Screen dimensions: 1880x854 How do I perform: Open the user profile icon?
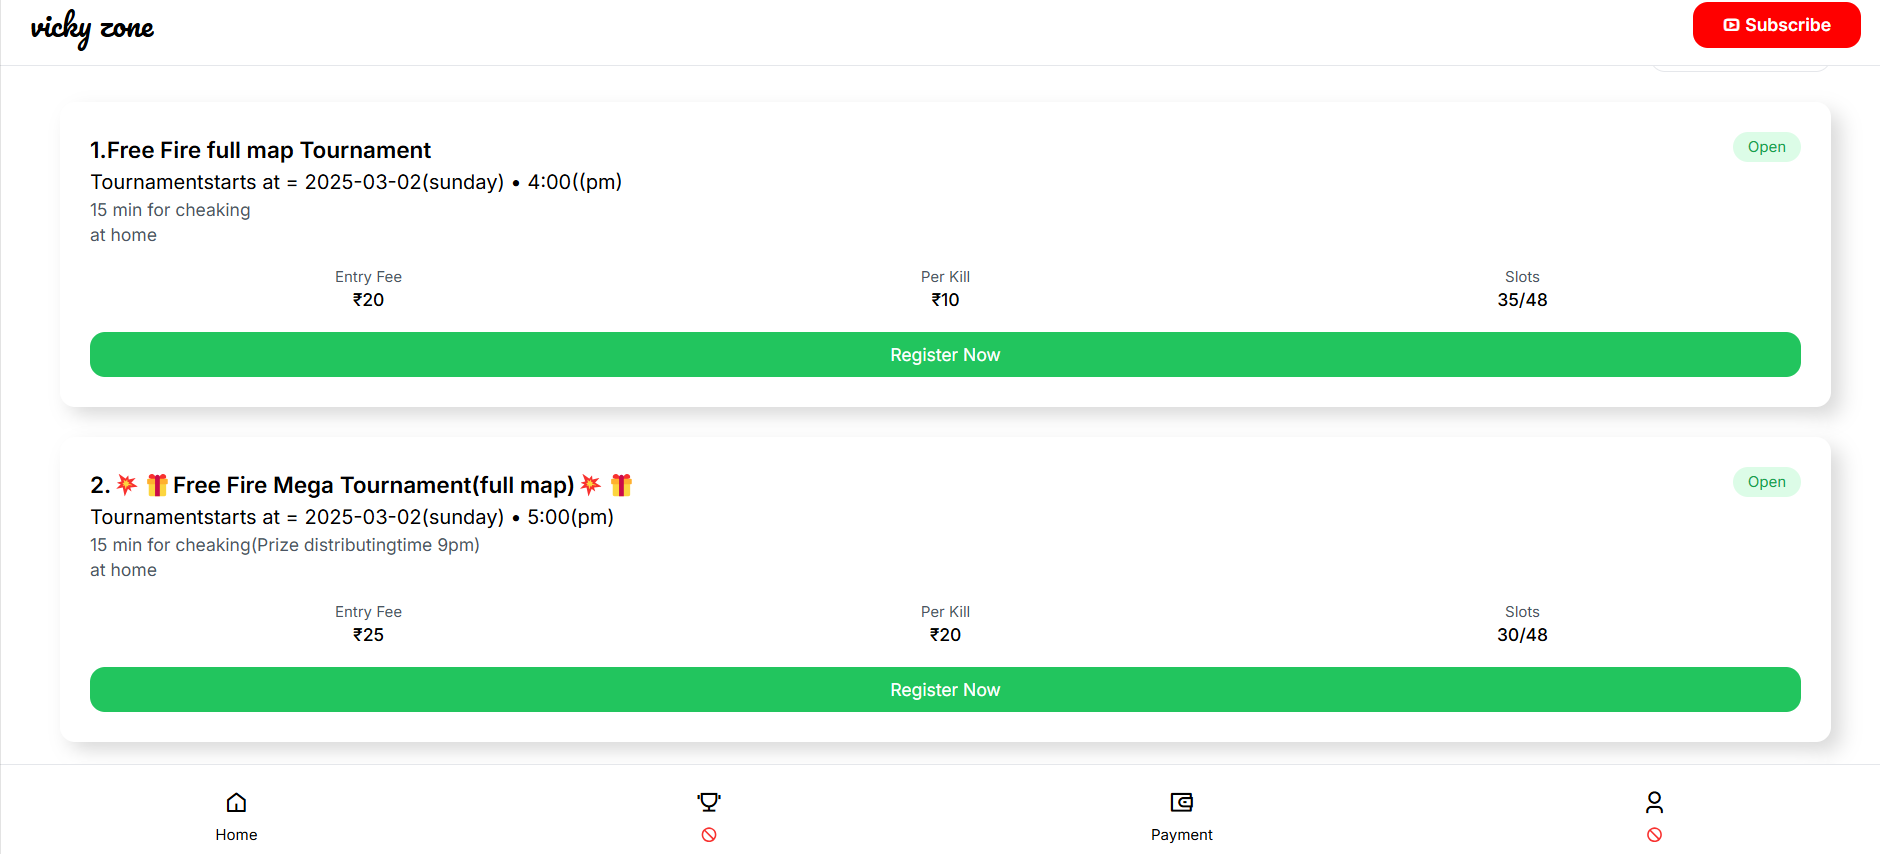point(1654,802)
